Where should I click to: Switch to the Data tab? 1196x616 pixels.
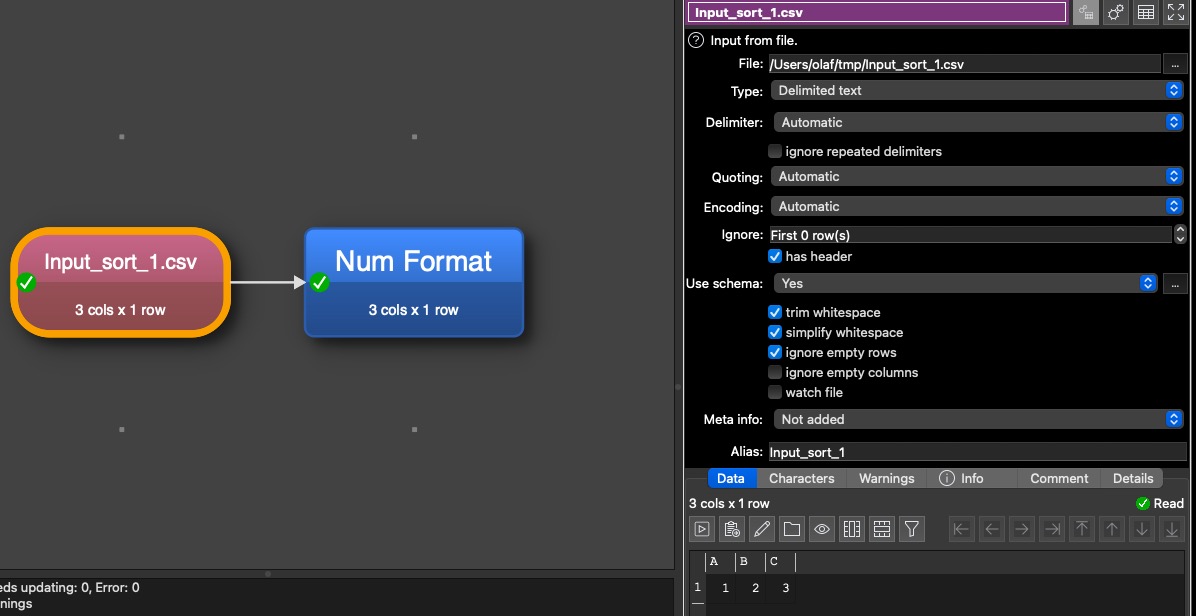731,479
